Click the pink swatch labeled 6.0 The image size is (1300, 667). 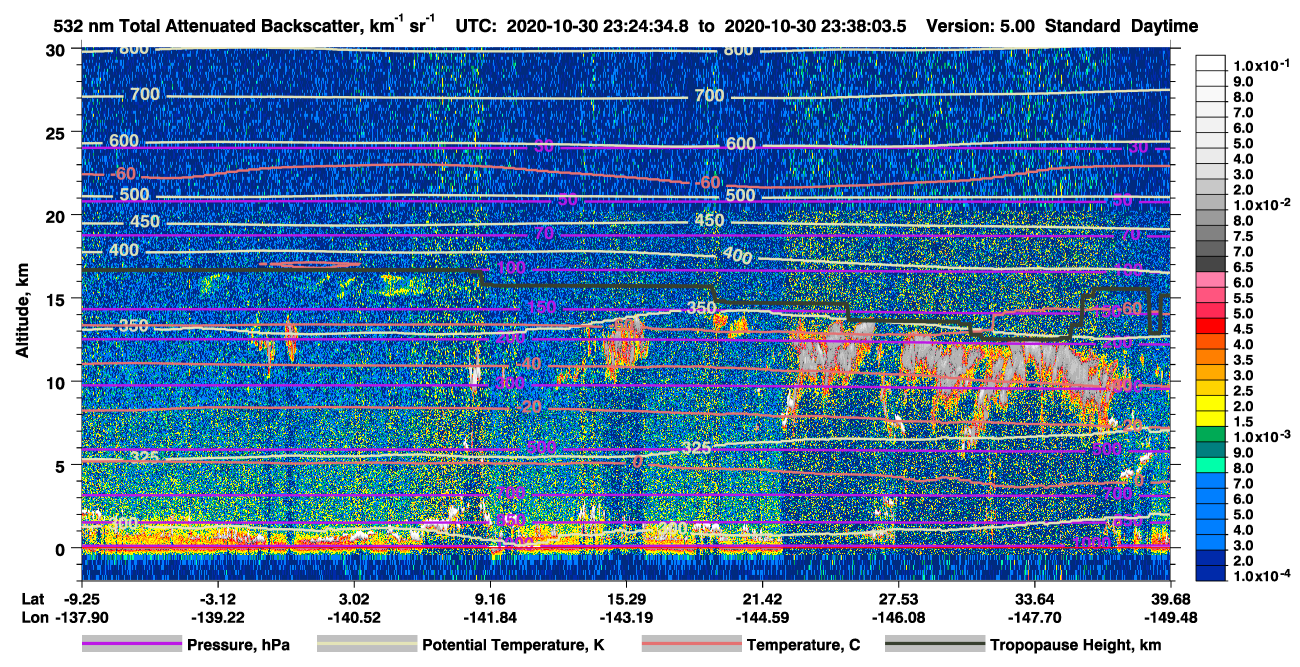click(1211, 280)
